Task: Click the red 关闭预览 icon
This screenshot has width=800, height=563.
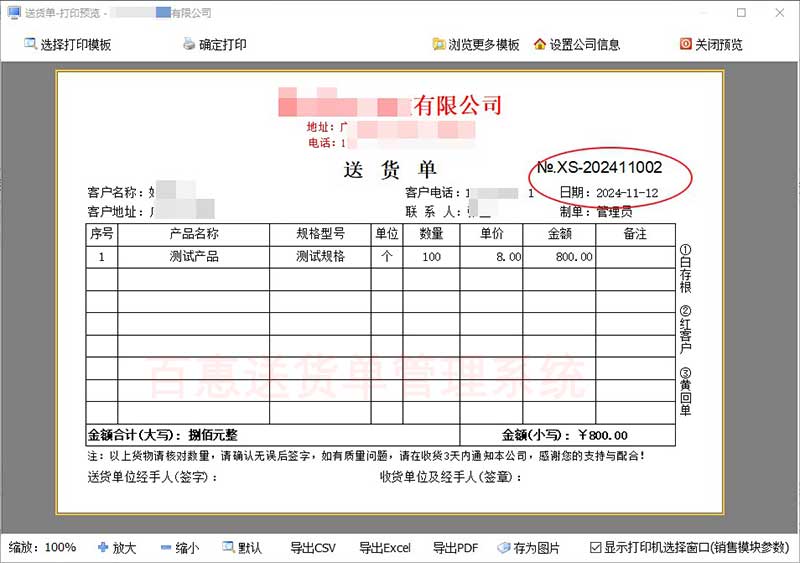Action: coord(685,45)
